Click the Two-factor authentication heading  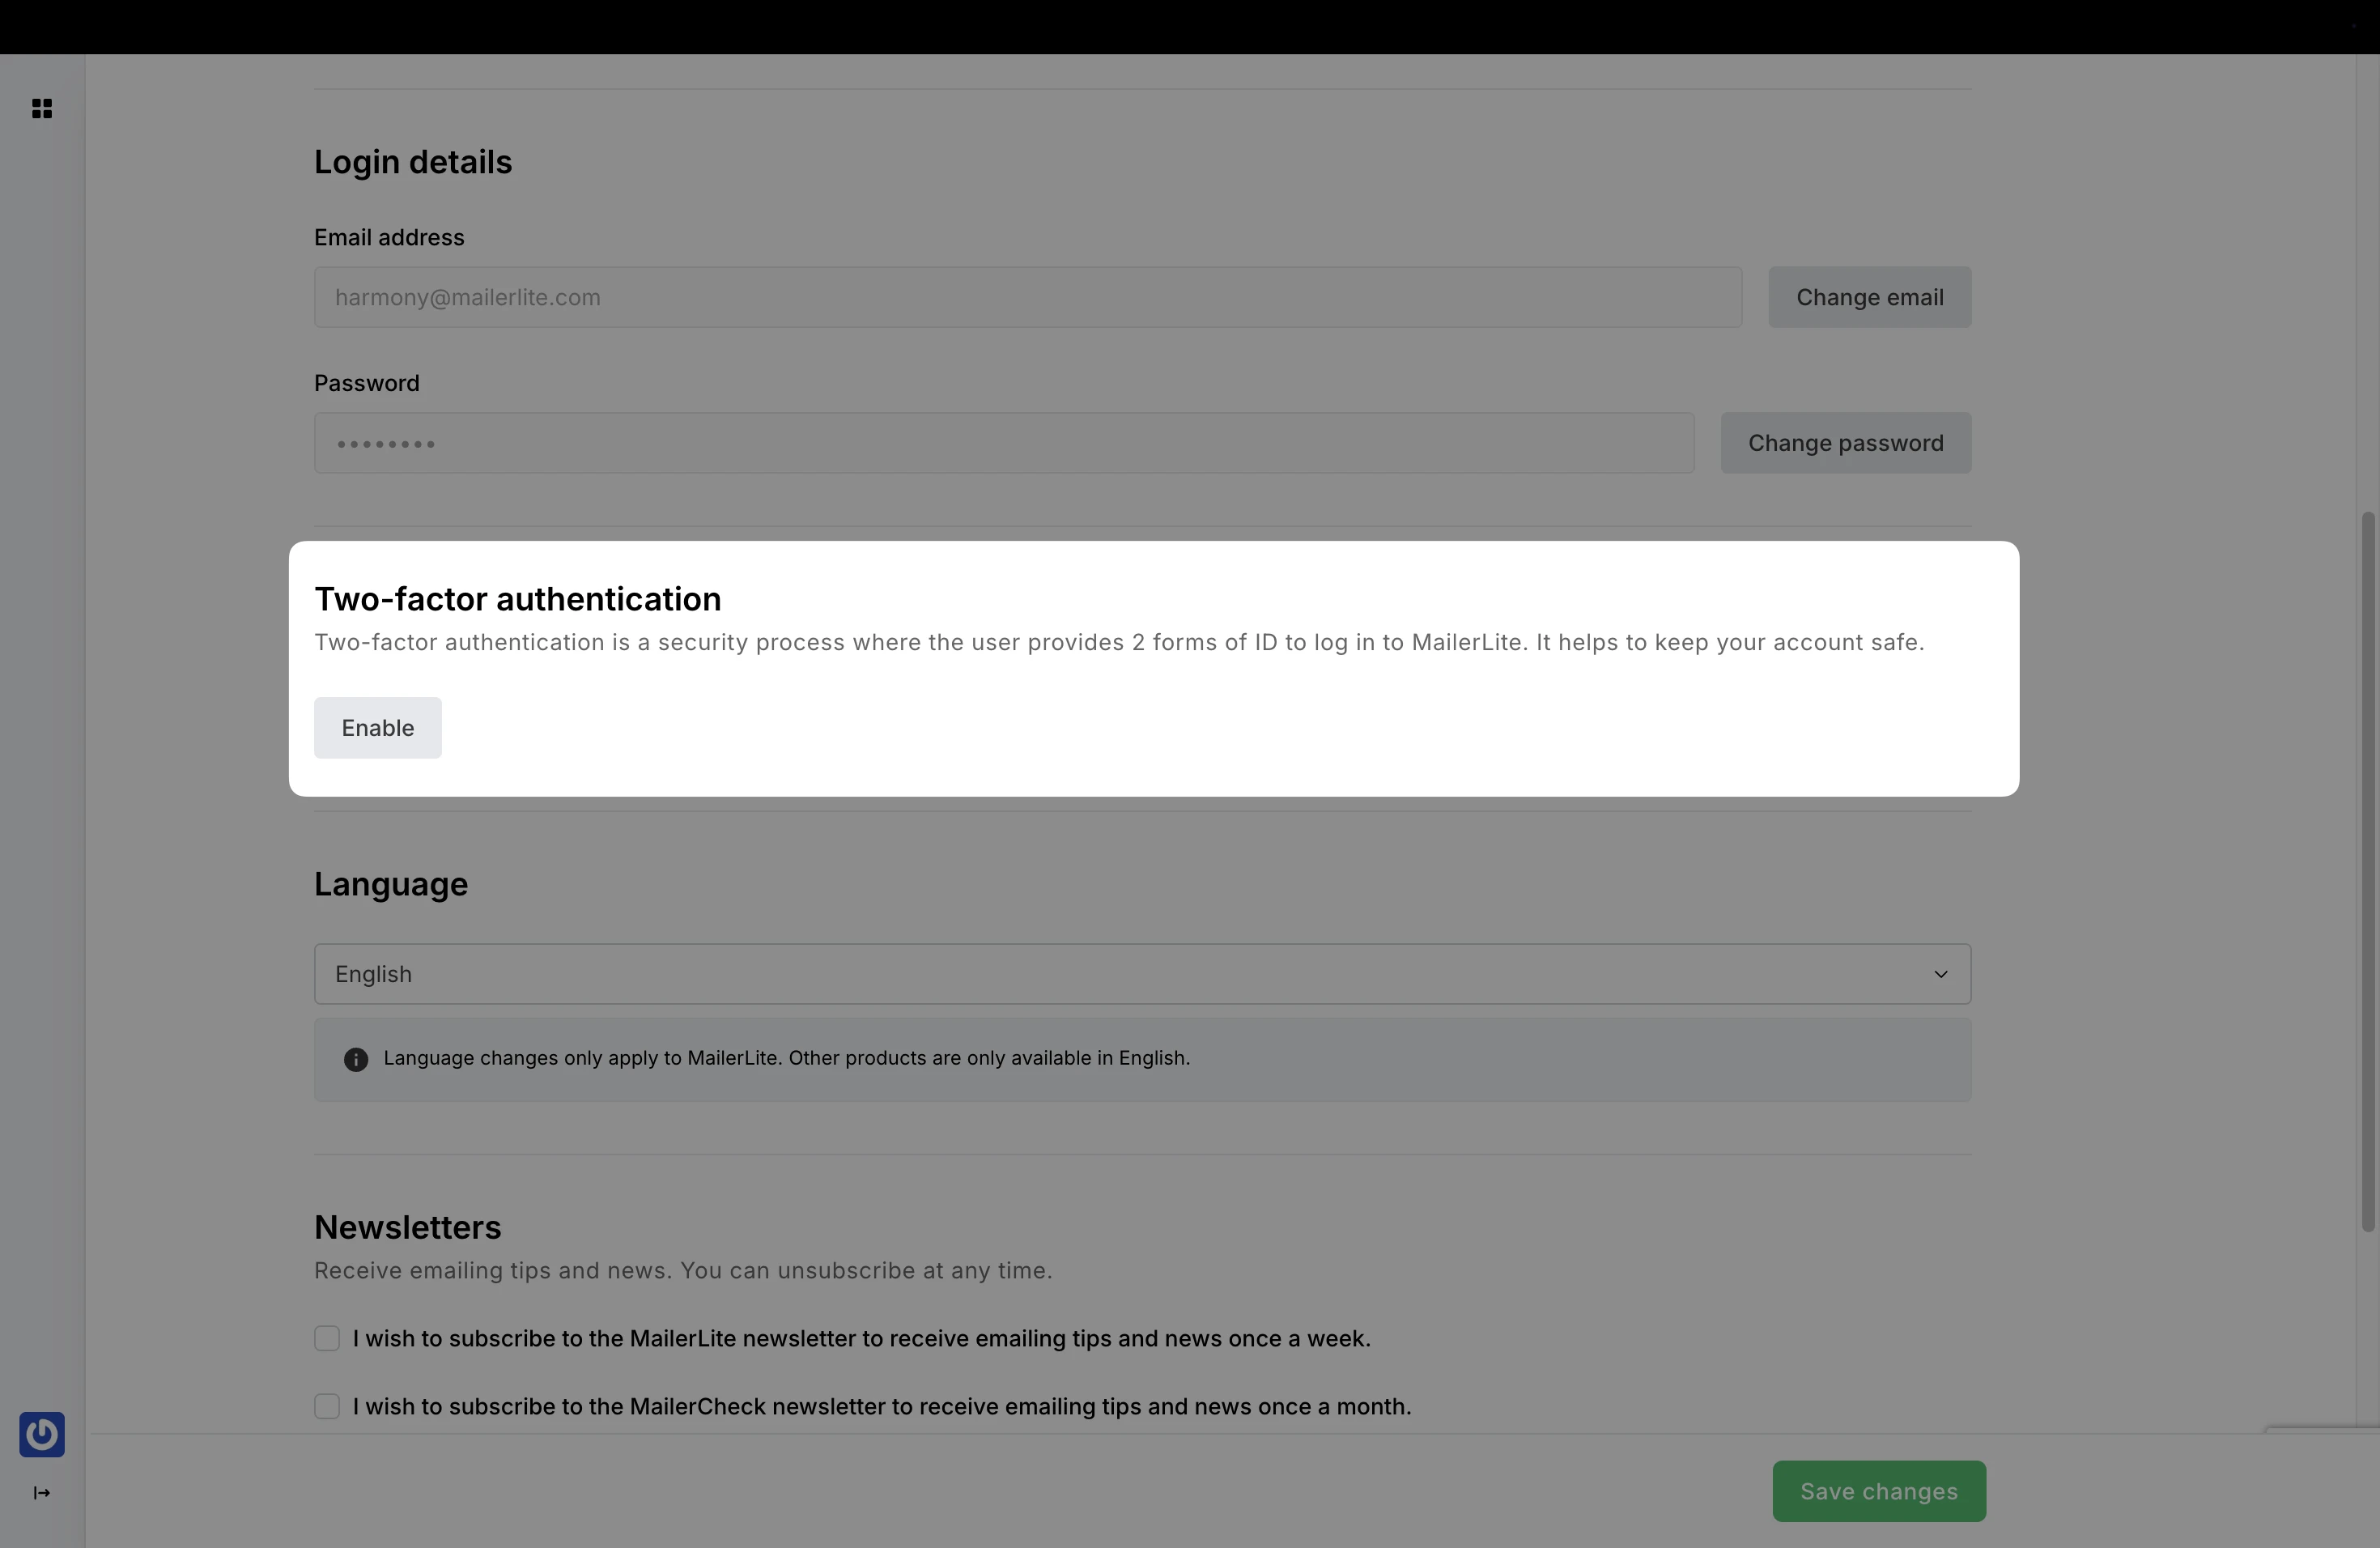[x=517, y=599]
